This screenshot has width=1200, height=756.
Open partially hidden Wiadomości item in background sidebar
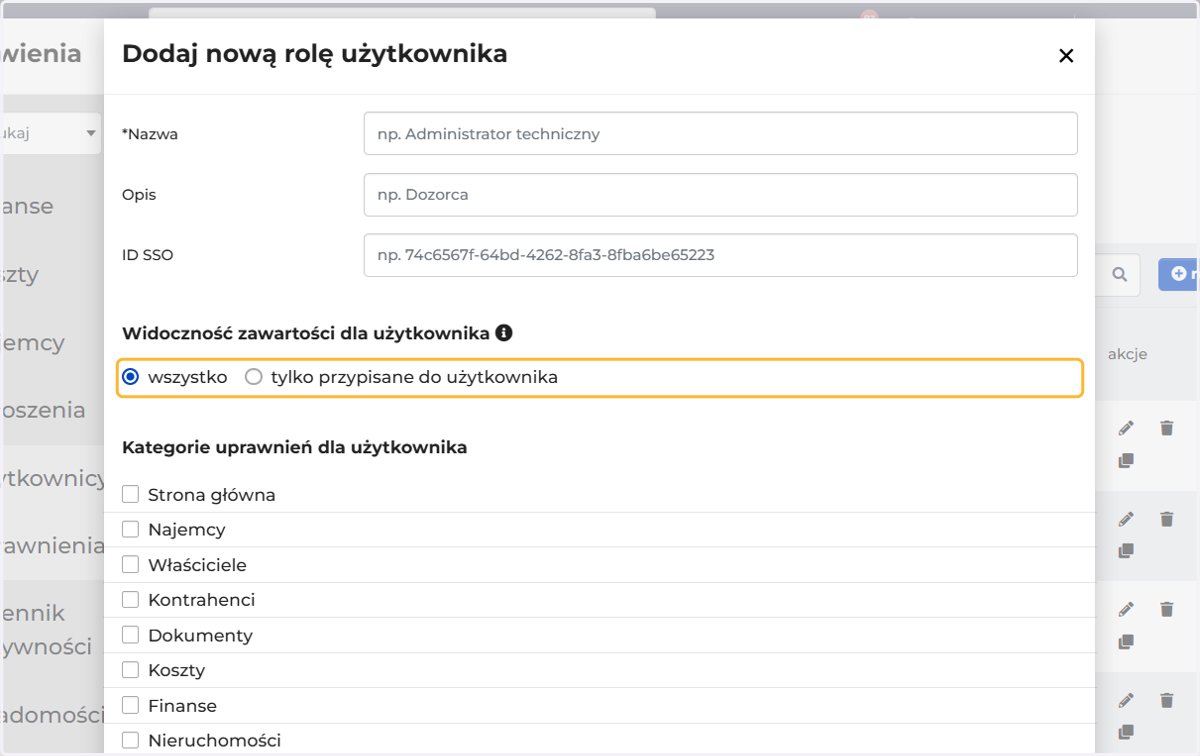[x=53, y=715]
